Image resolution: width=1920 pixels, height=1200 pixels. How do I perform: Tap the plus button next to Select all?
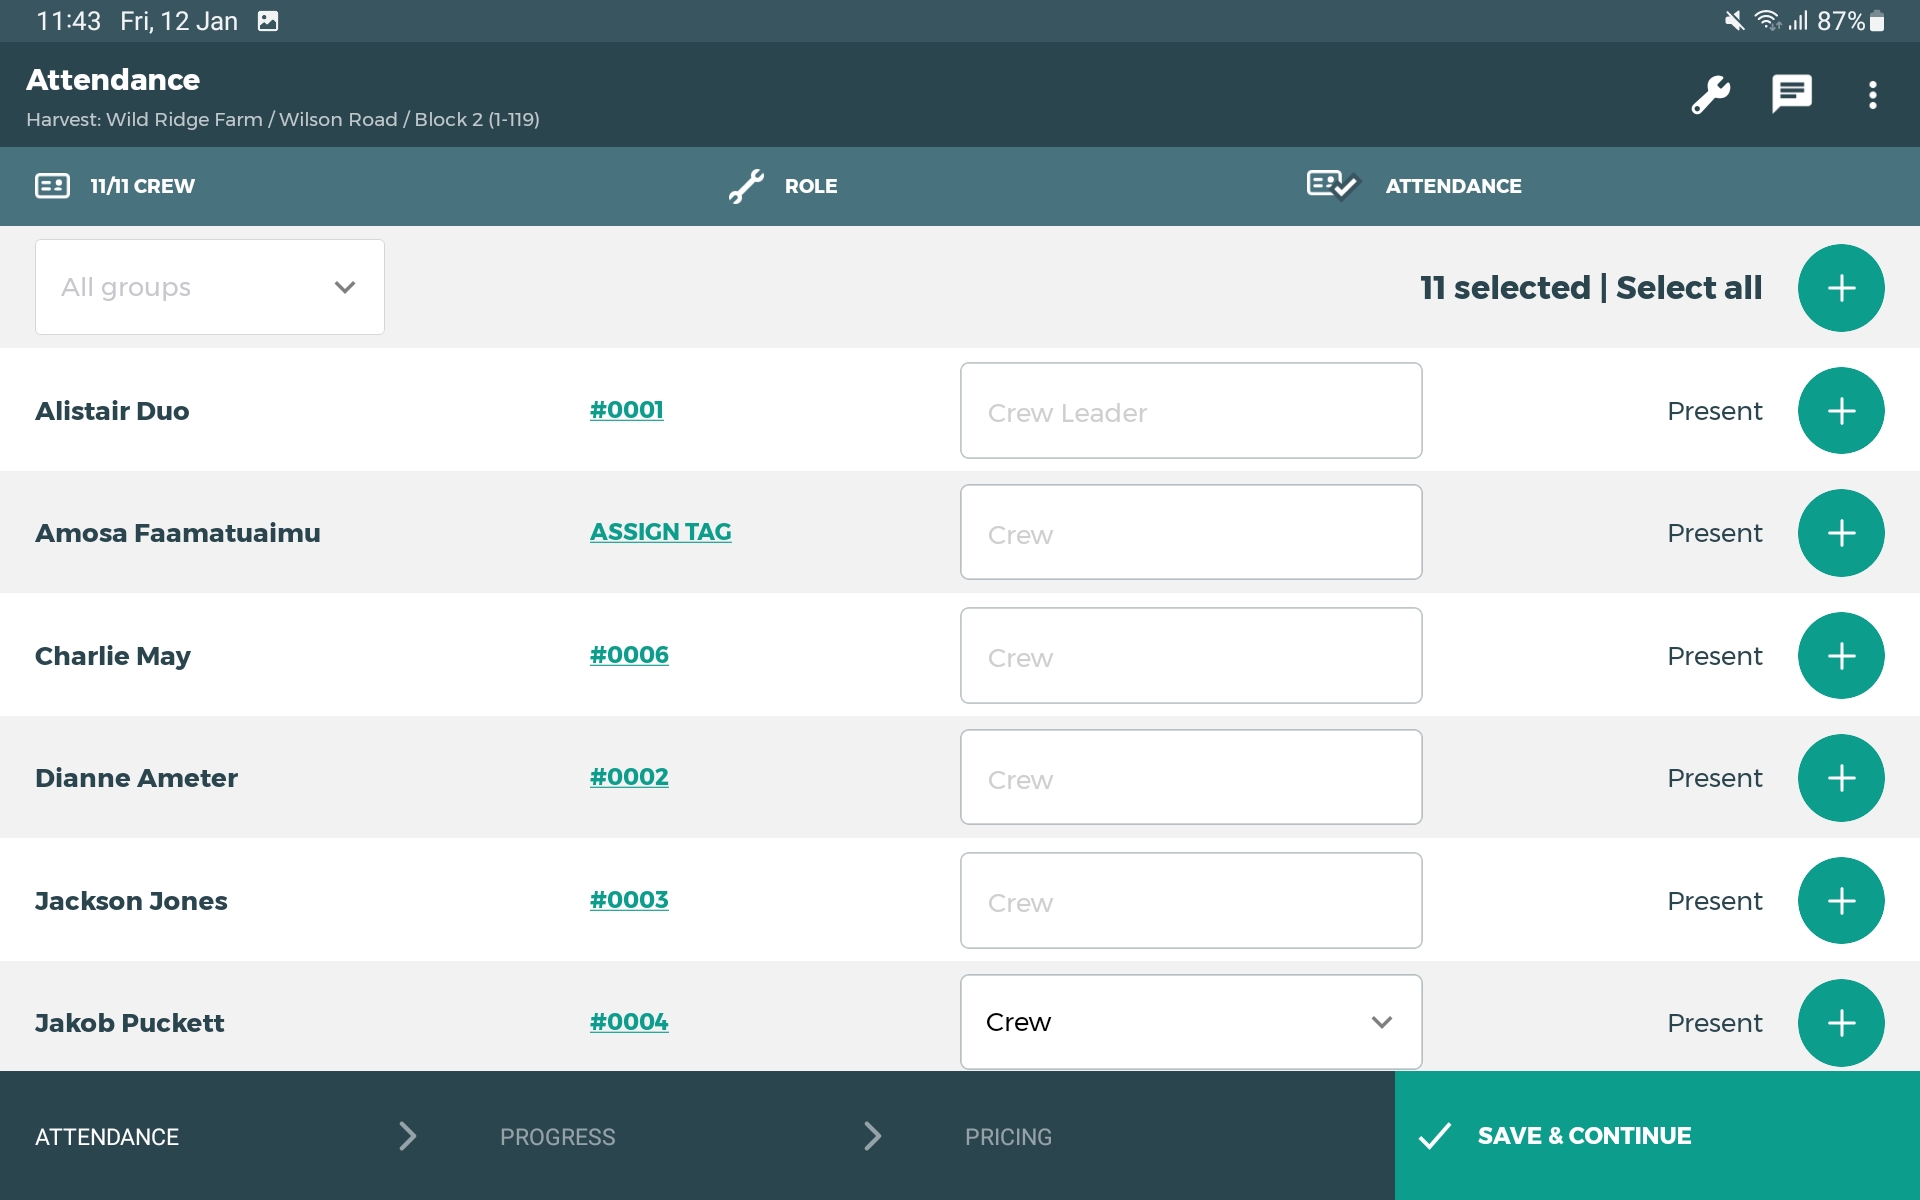(1840, 288)
